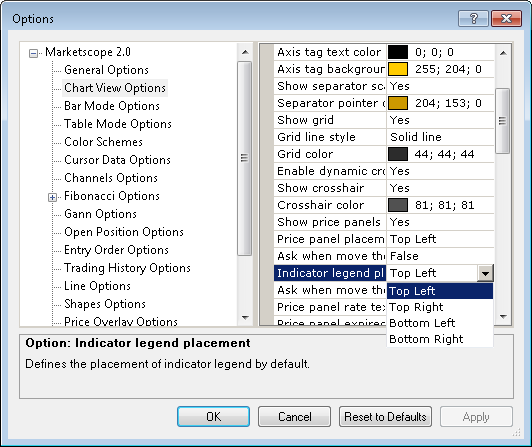Click the Grid line style Solid line value

pos(440,137)
